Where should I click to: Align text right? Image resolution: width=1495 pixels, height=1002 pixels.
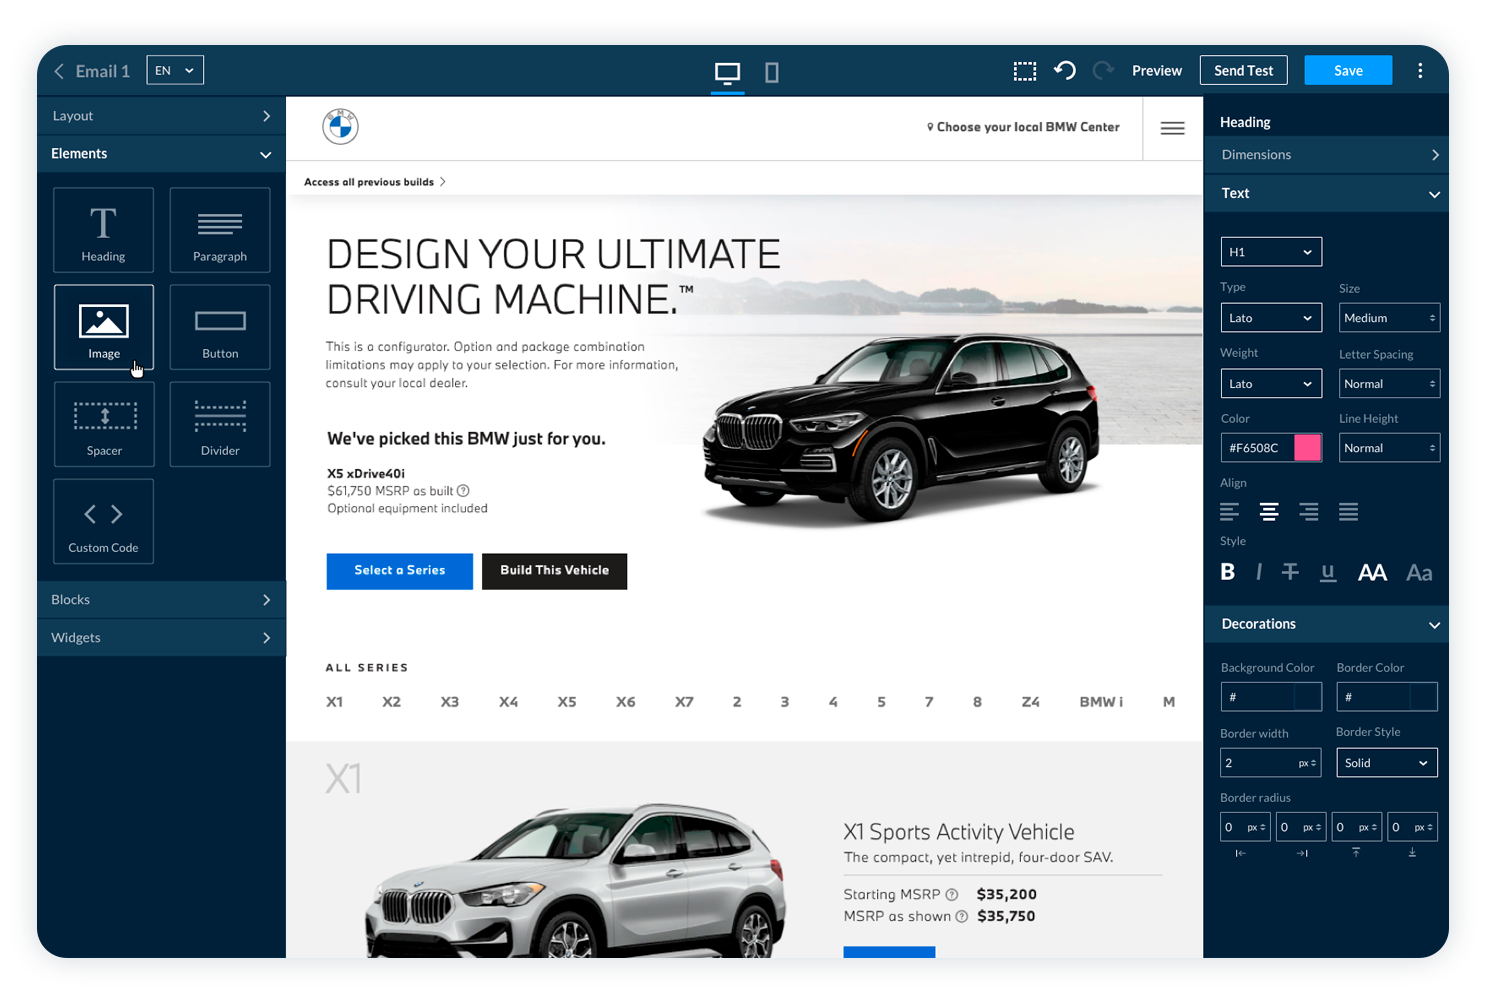click(x=1308, y=512)
